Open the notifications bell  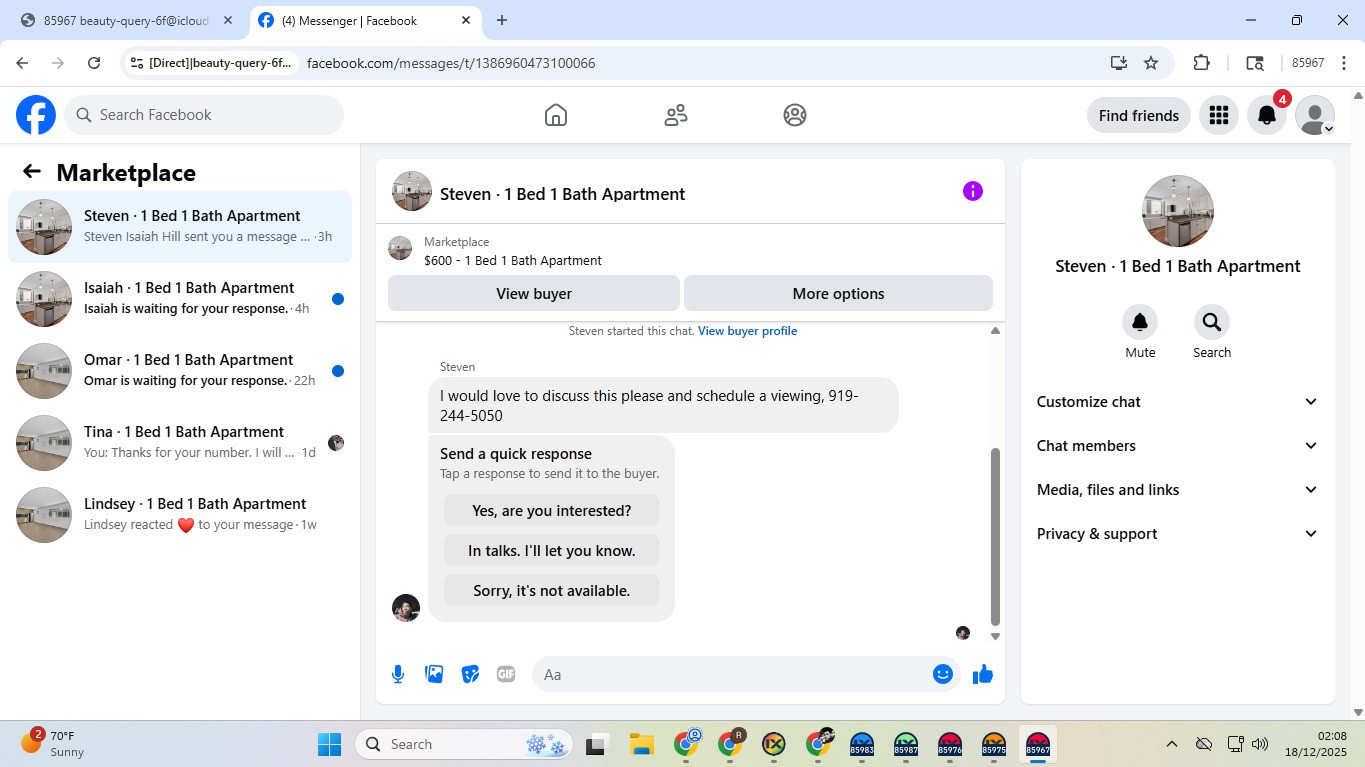click(x=1266, y=115)
